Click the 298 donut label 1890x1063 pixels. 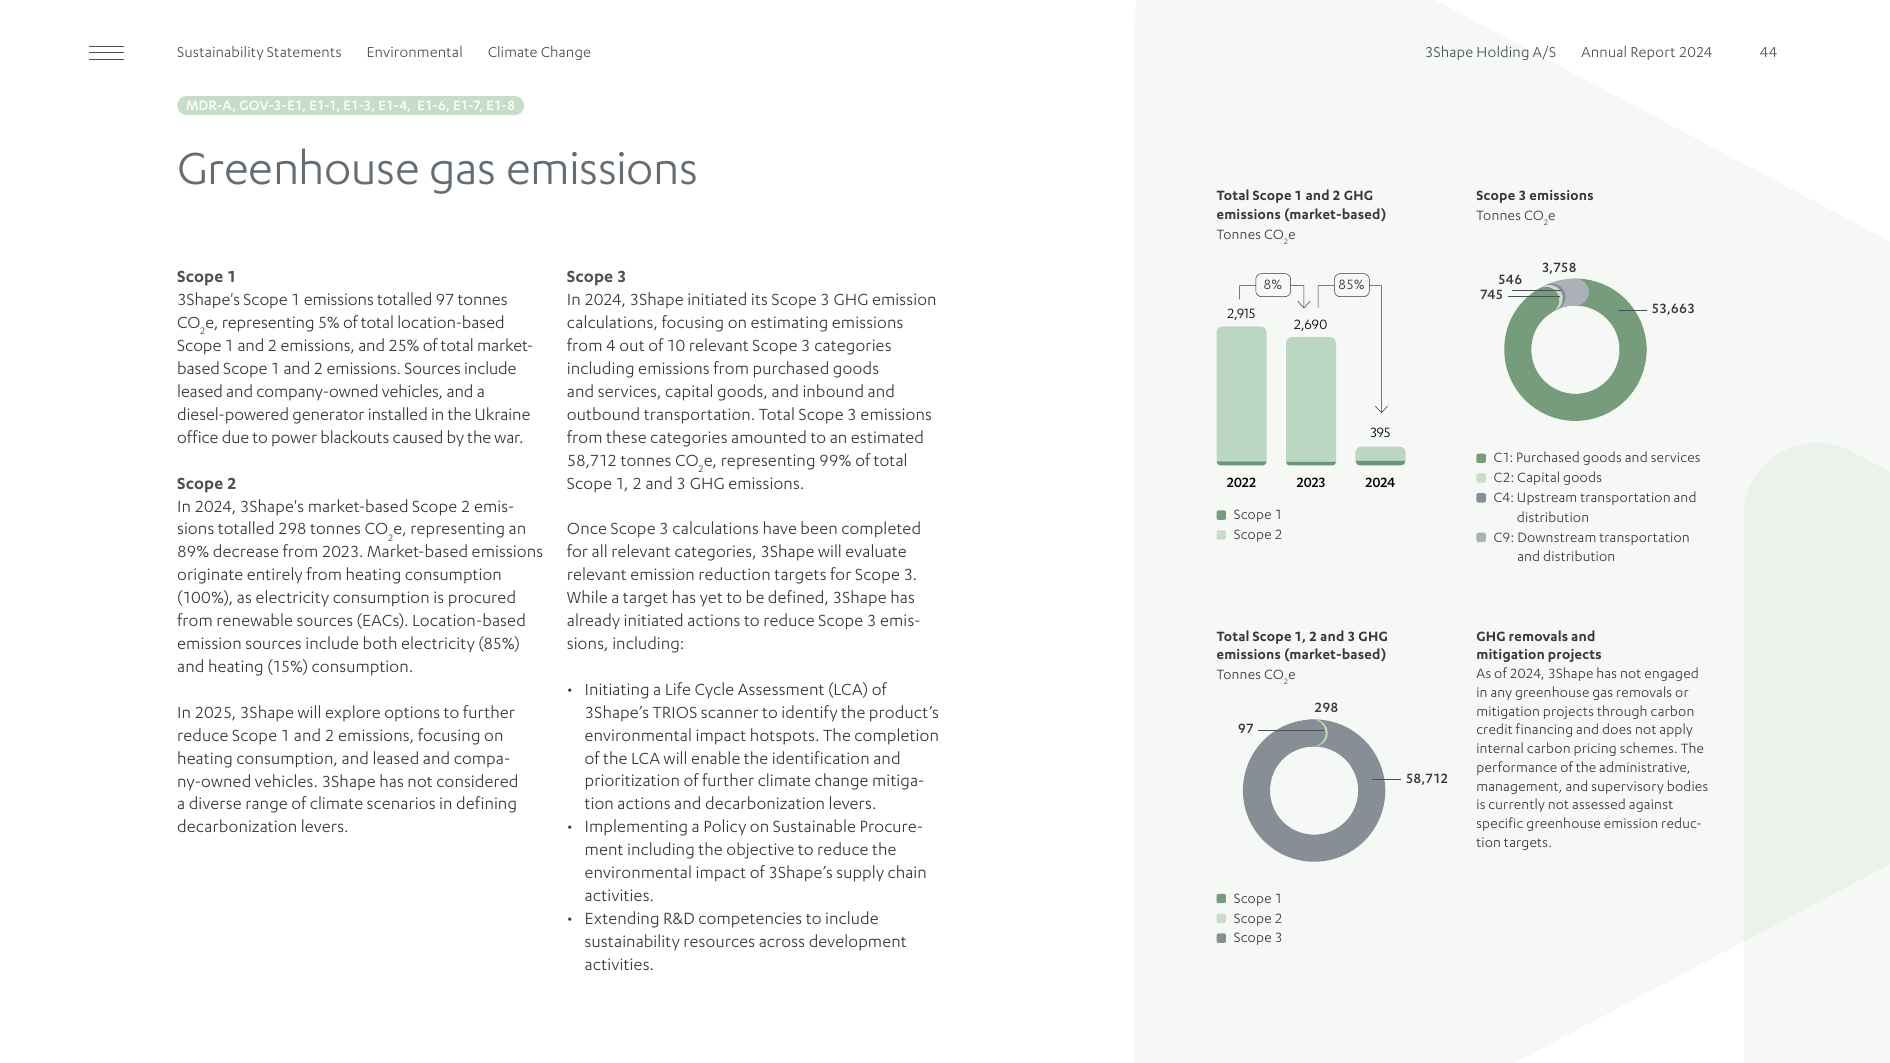tap(1326, 708)
